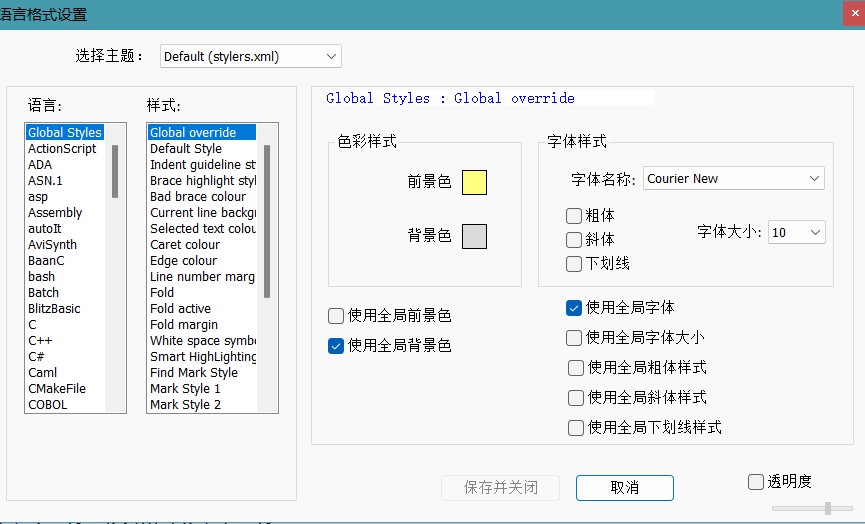
Task: Select Current line background style
Action: coord(203,213)
